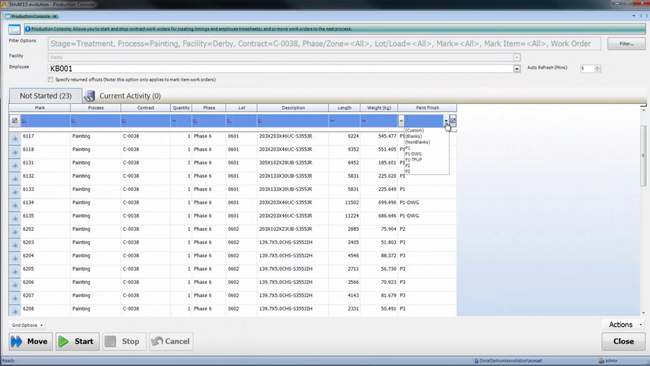Click the row pin icon for mark 6202
The image size is (650, 366).
pyautogui.click(x=15, y=231)
